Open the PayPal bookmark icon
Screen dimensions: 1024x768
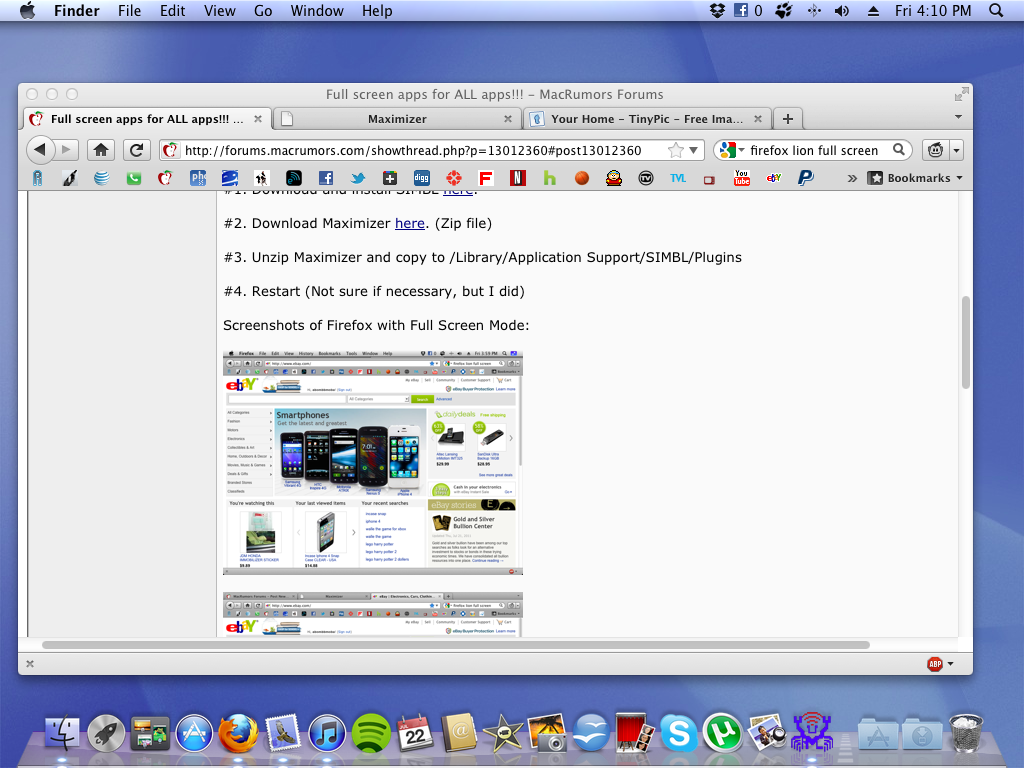805,178
